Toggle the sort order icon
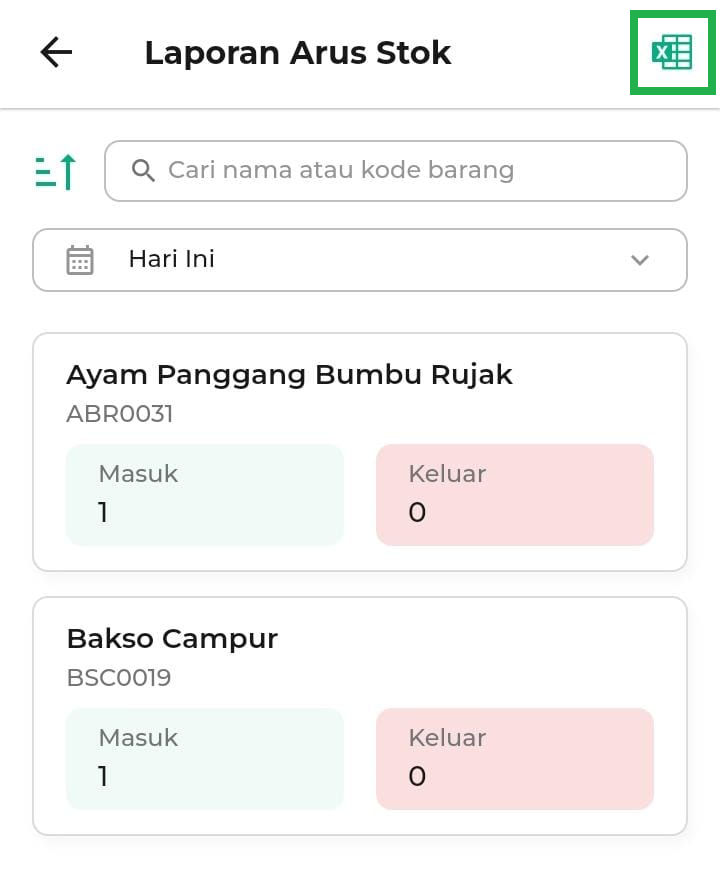The image size is (720, 876). click(x=56, y=172)
